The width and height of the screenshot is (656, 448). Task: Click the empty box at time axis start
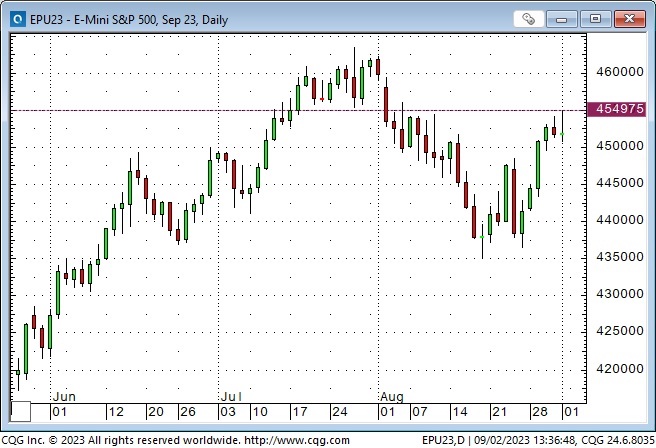20,412
